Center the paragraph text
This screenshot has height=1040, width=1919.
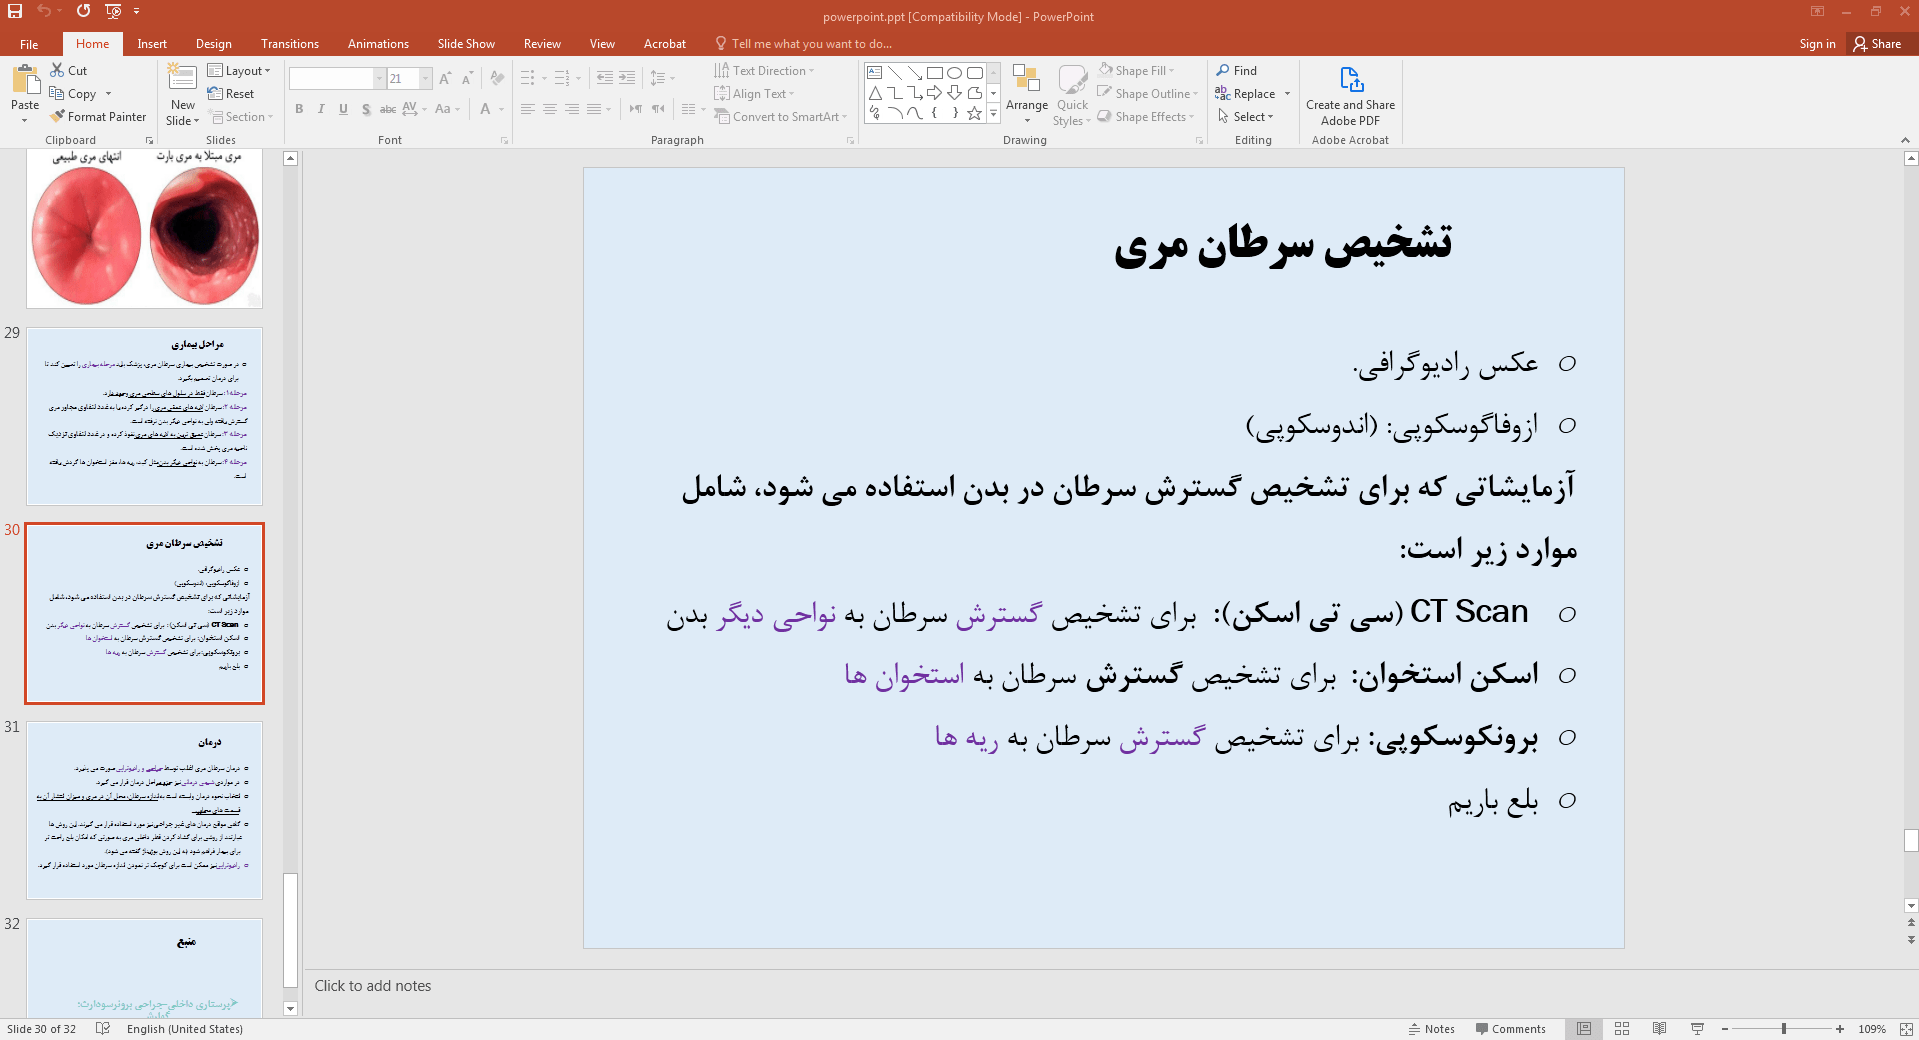550,109
